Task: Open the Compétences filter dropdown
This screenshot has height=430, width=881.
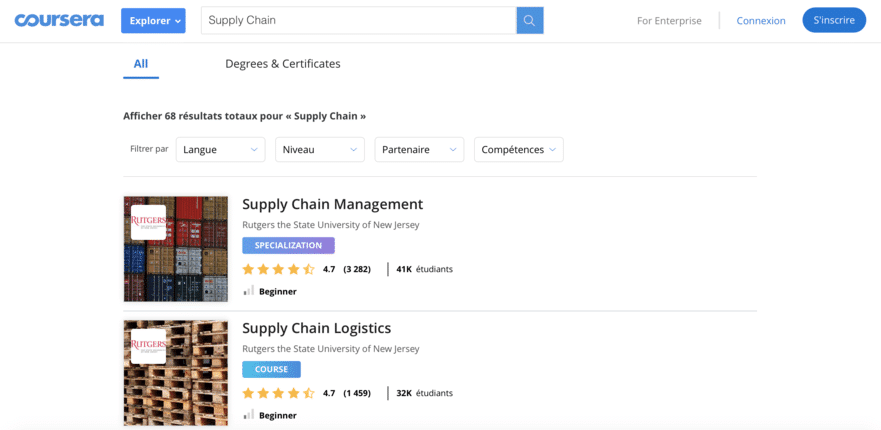Action: (519, 150)
